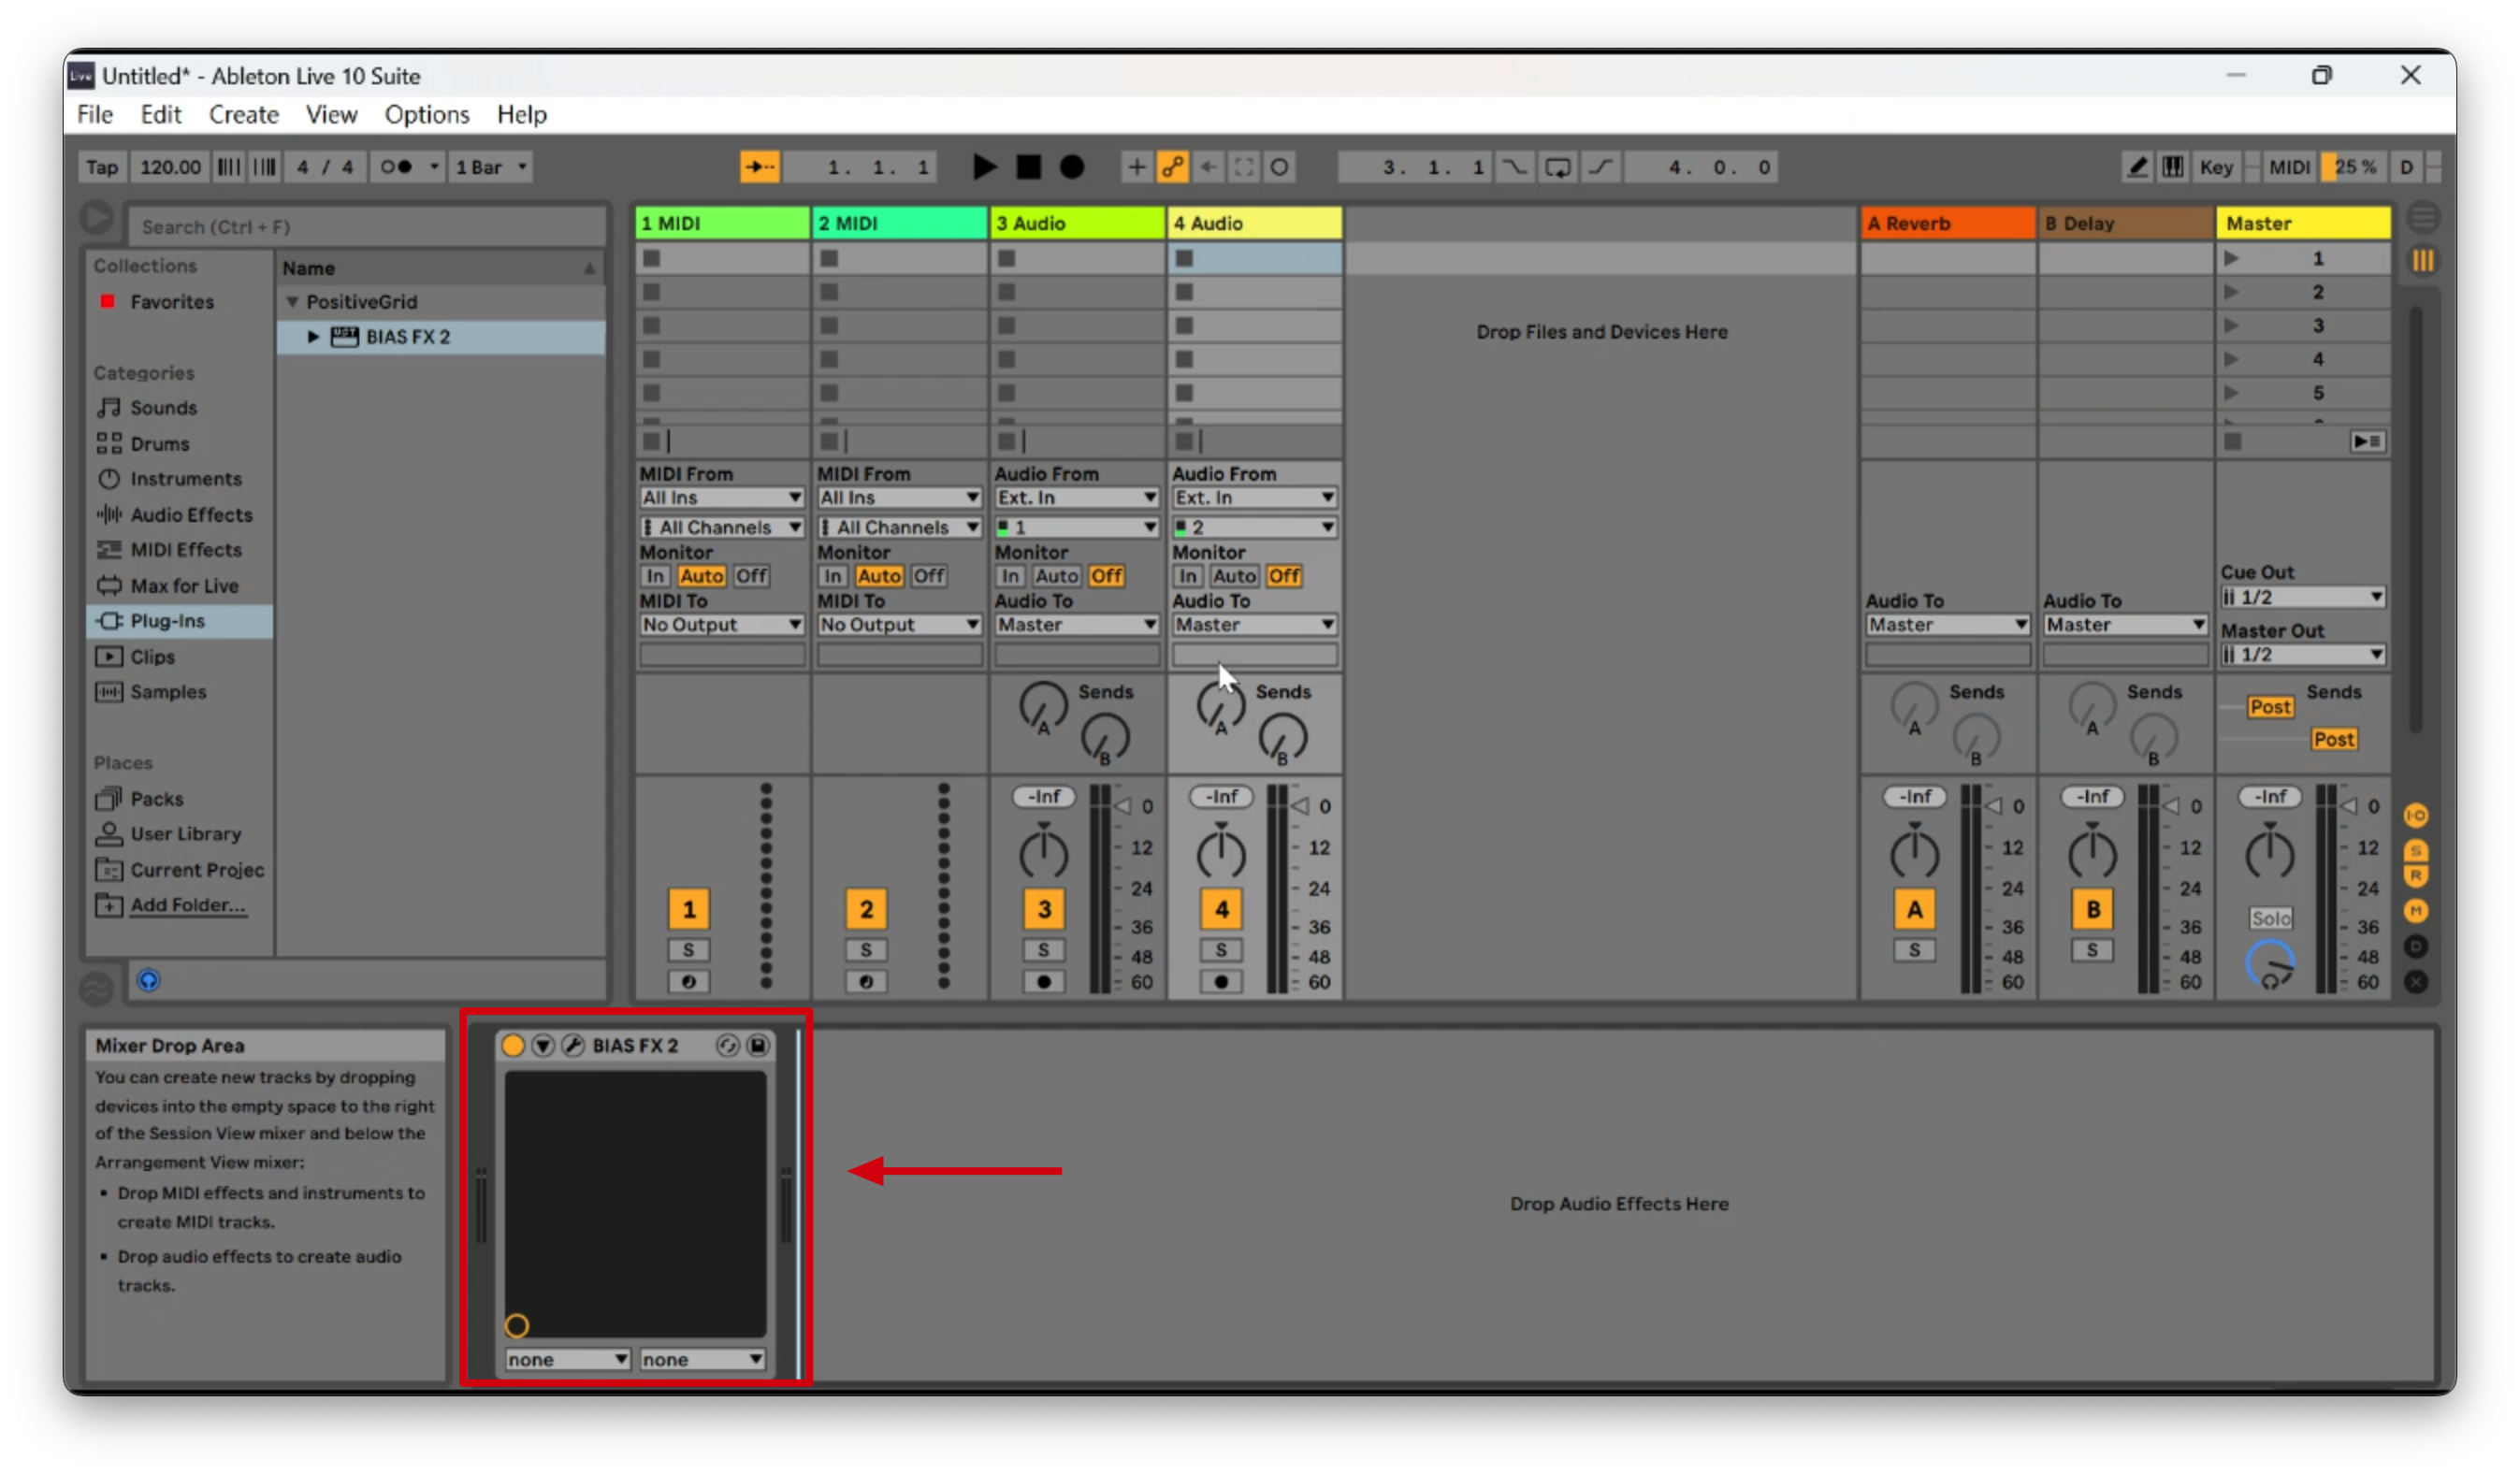Deactivate BIAS FX 2 device power toggle
This screenshot has width=2520, height=1474.
513,1045
